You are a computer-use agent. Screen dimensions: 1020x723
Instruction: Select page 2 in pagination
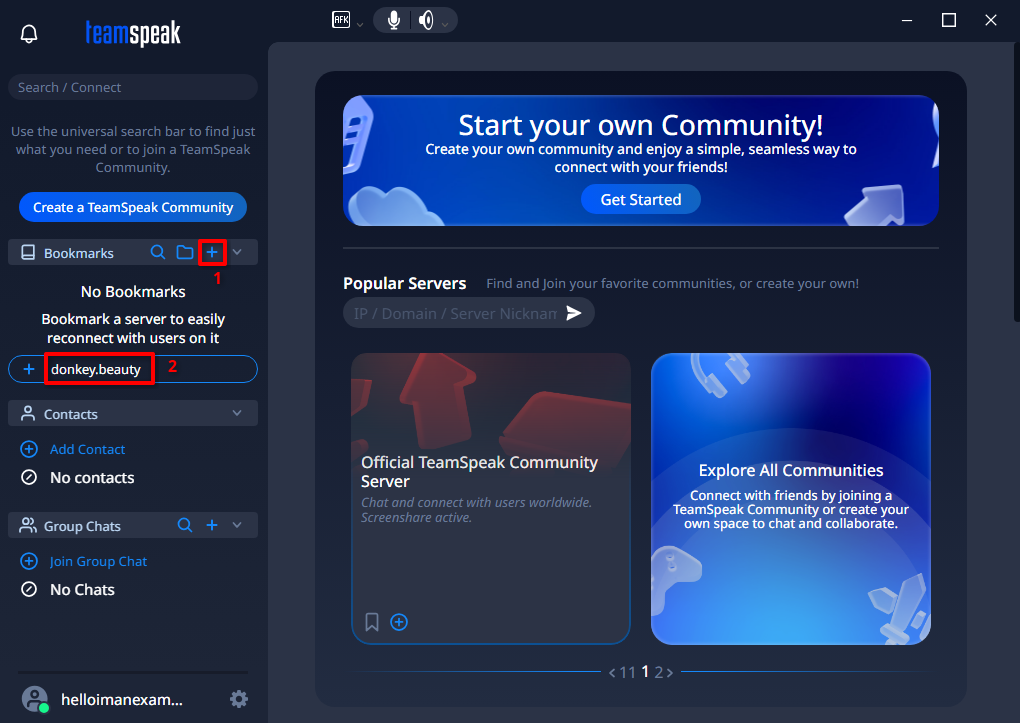coord(658,672)
